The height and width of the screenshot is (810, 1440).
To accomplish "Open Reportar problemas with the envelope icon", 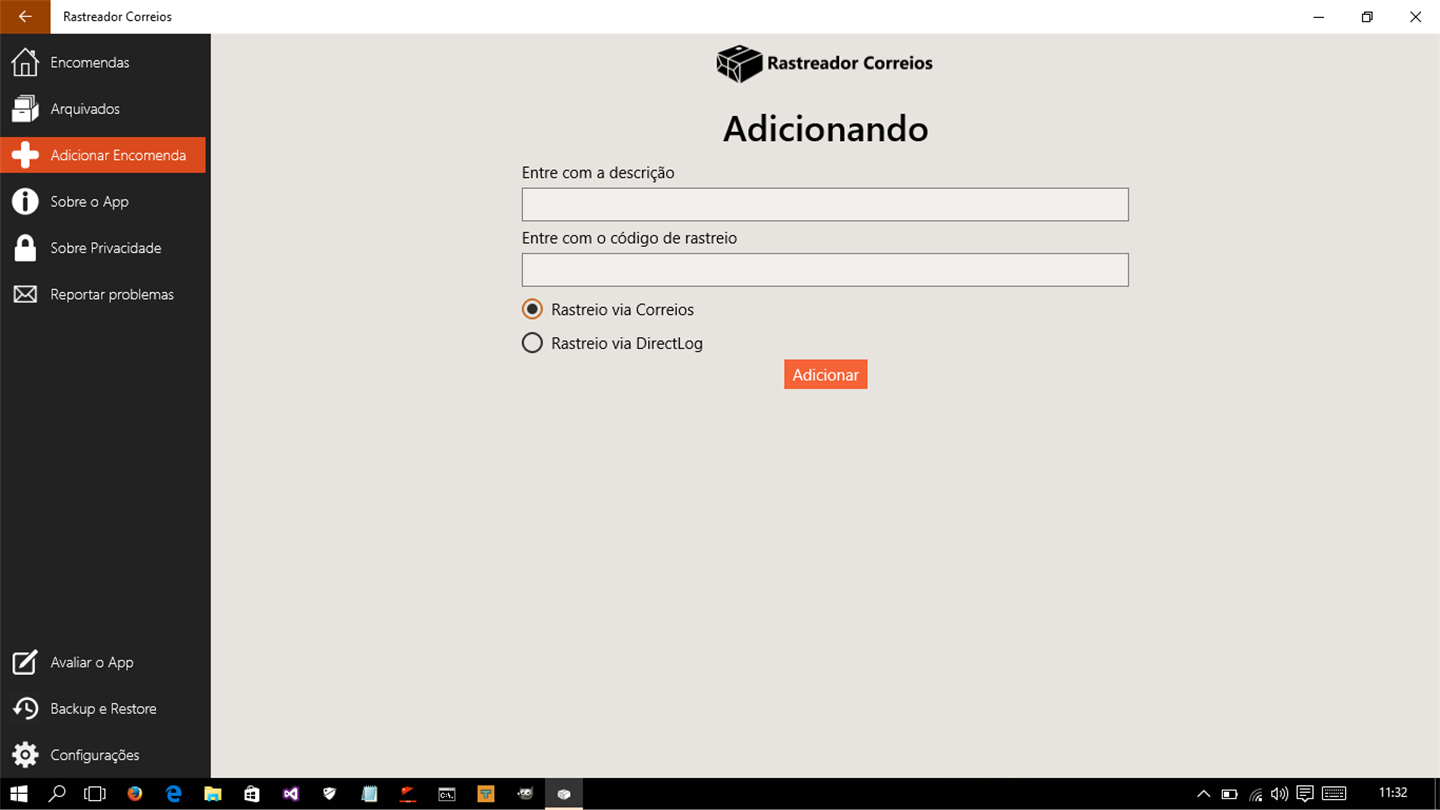I will pos(105,294).
